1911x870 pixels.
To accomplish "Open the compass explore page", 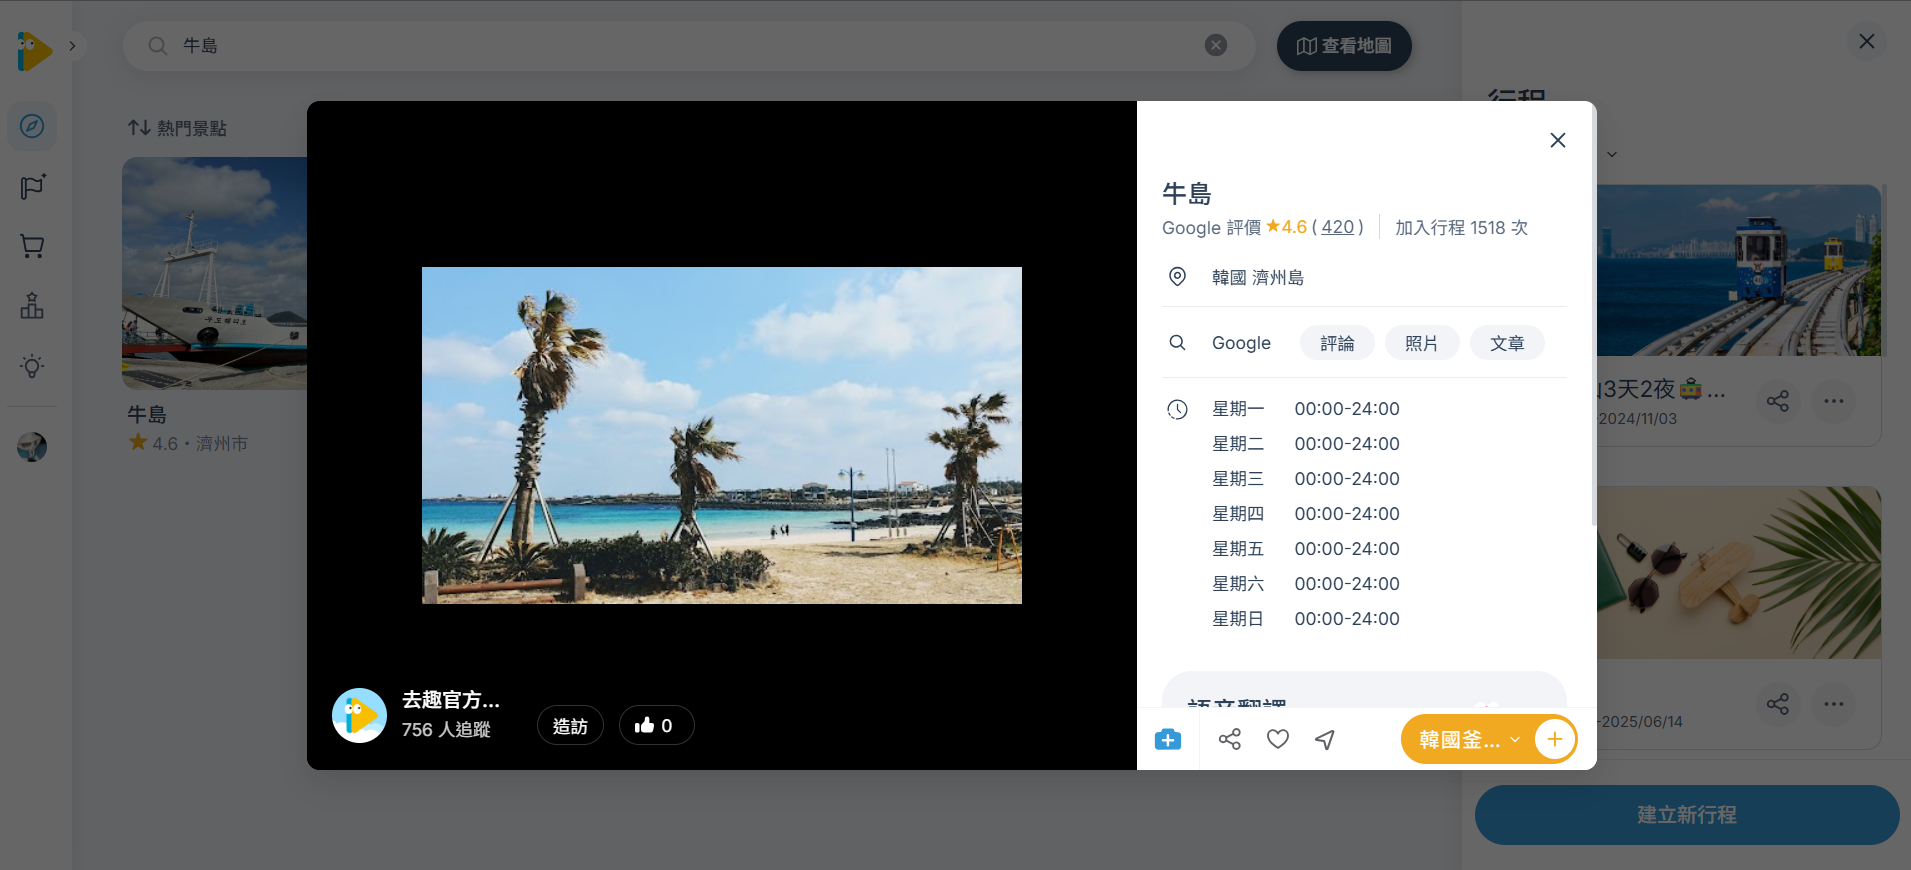I will tap(32, 126).
